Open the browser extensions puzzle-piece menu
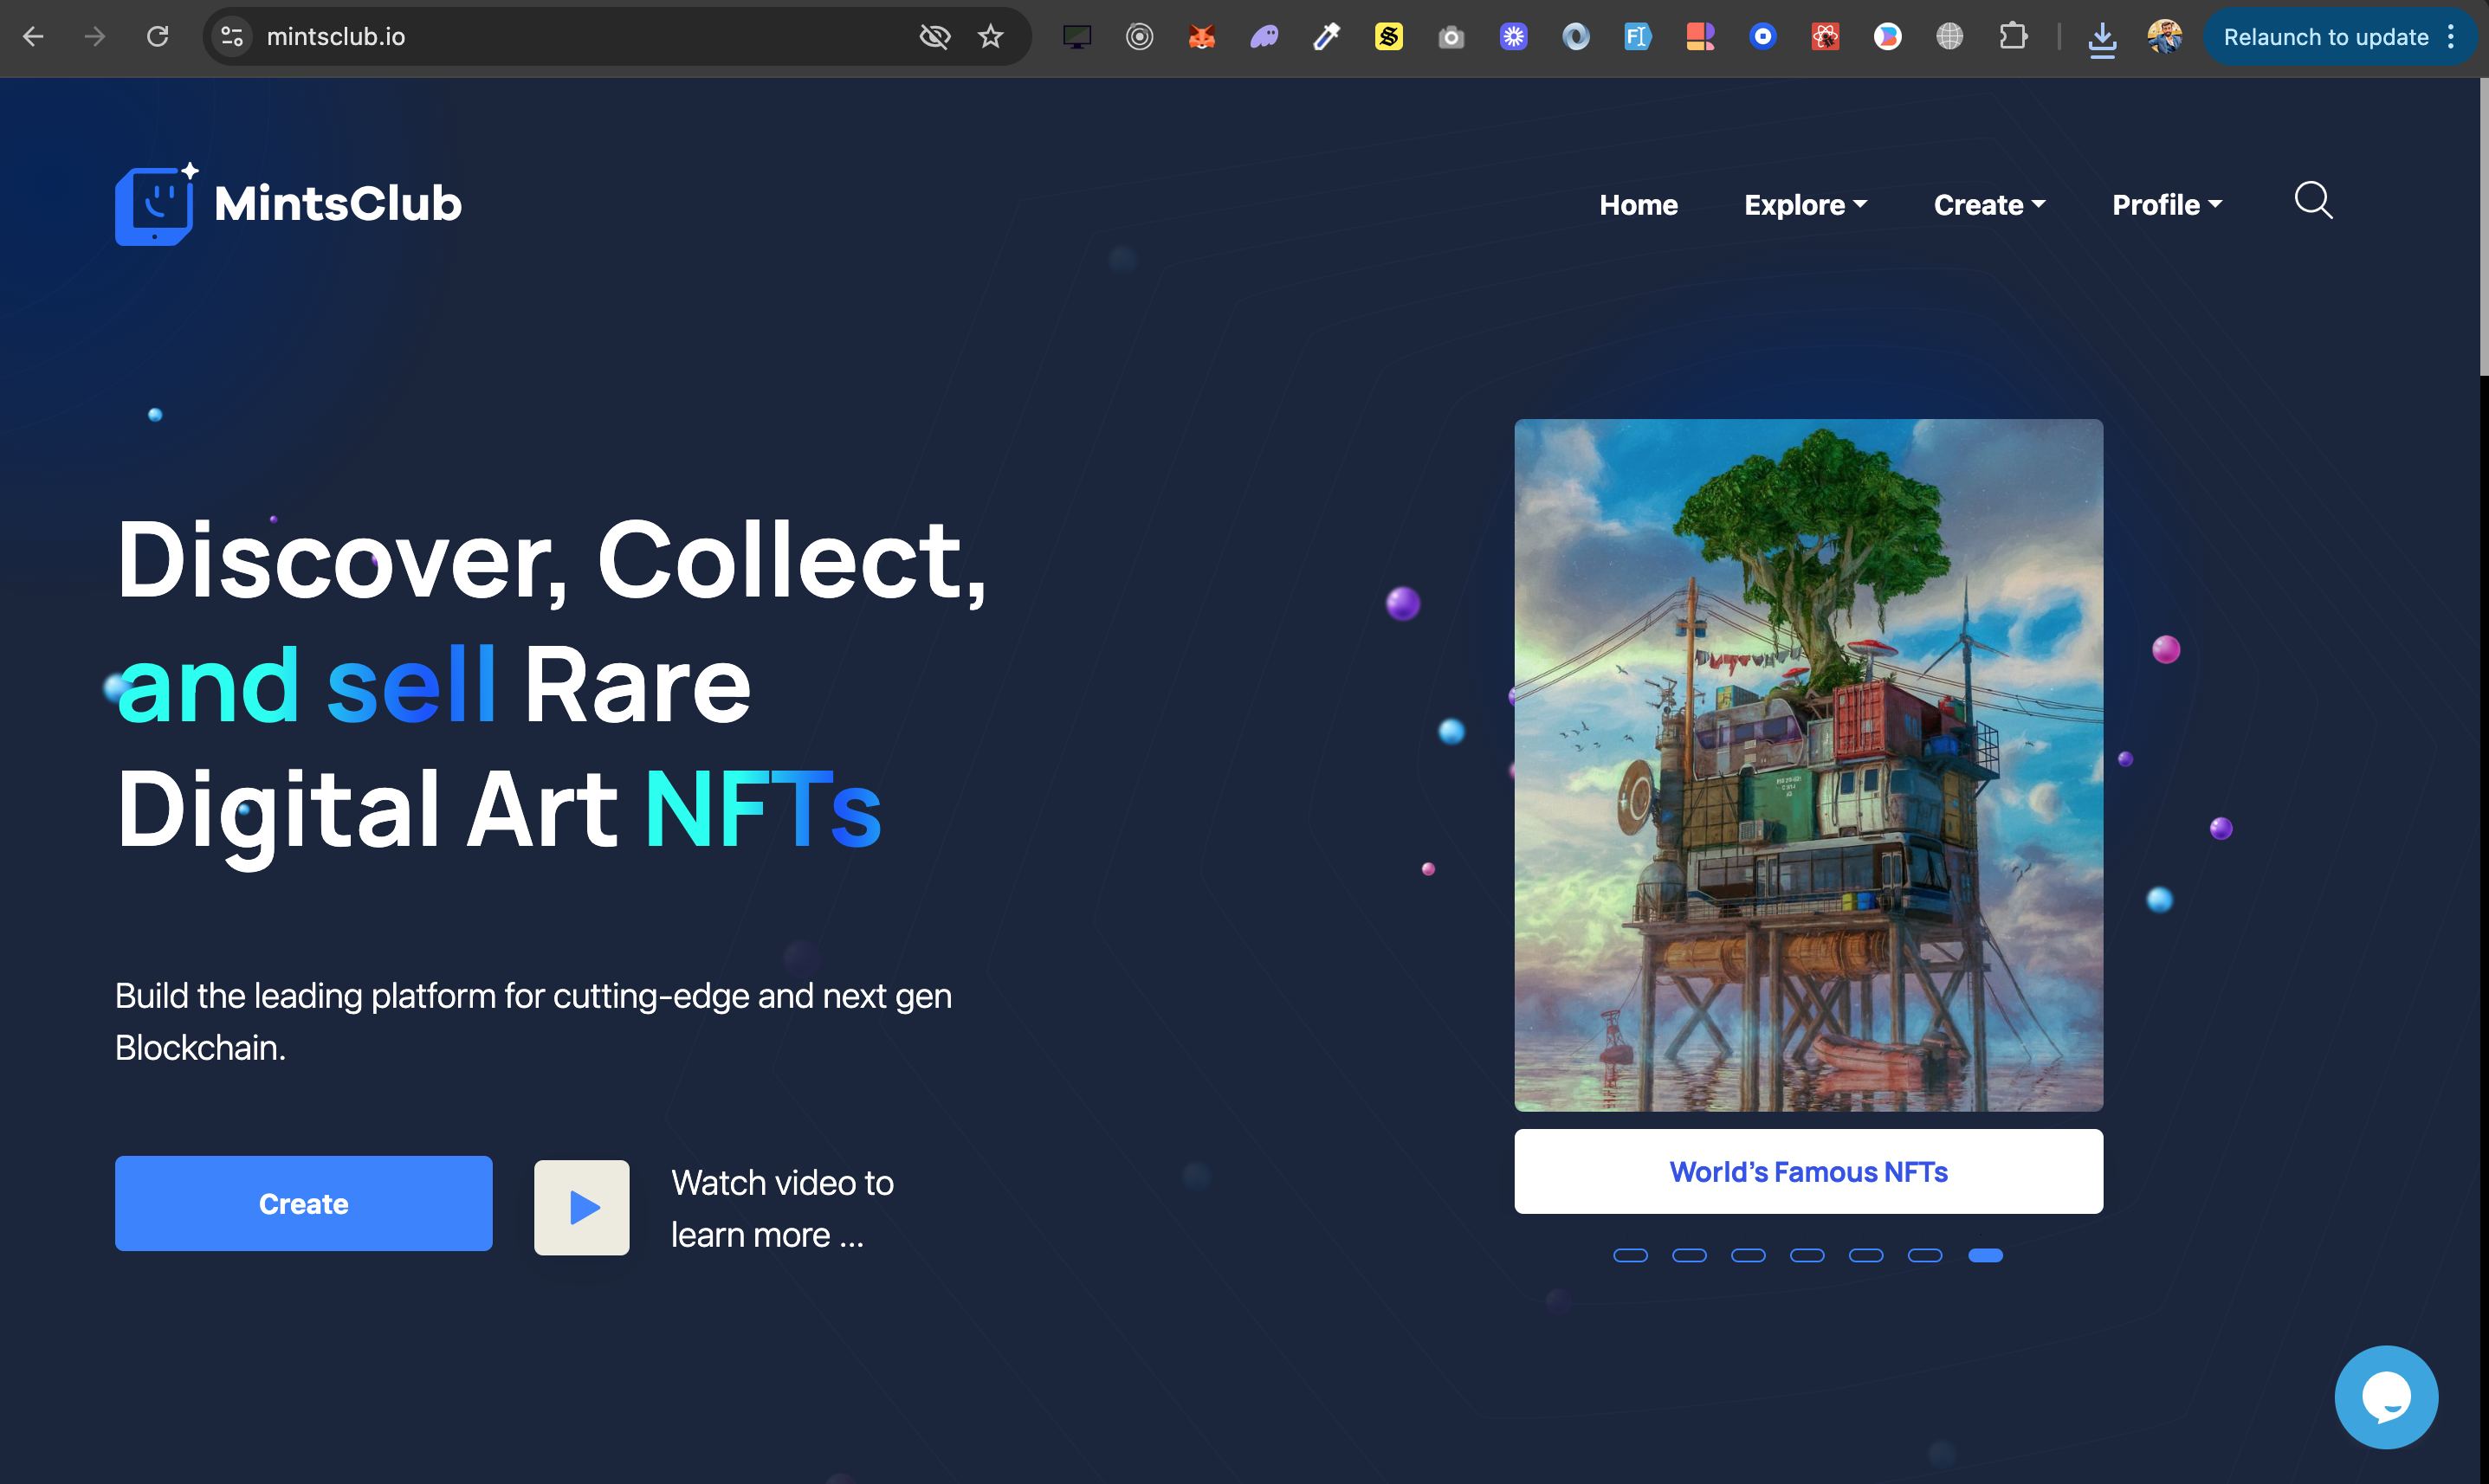 2013,37
